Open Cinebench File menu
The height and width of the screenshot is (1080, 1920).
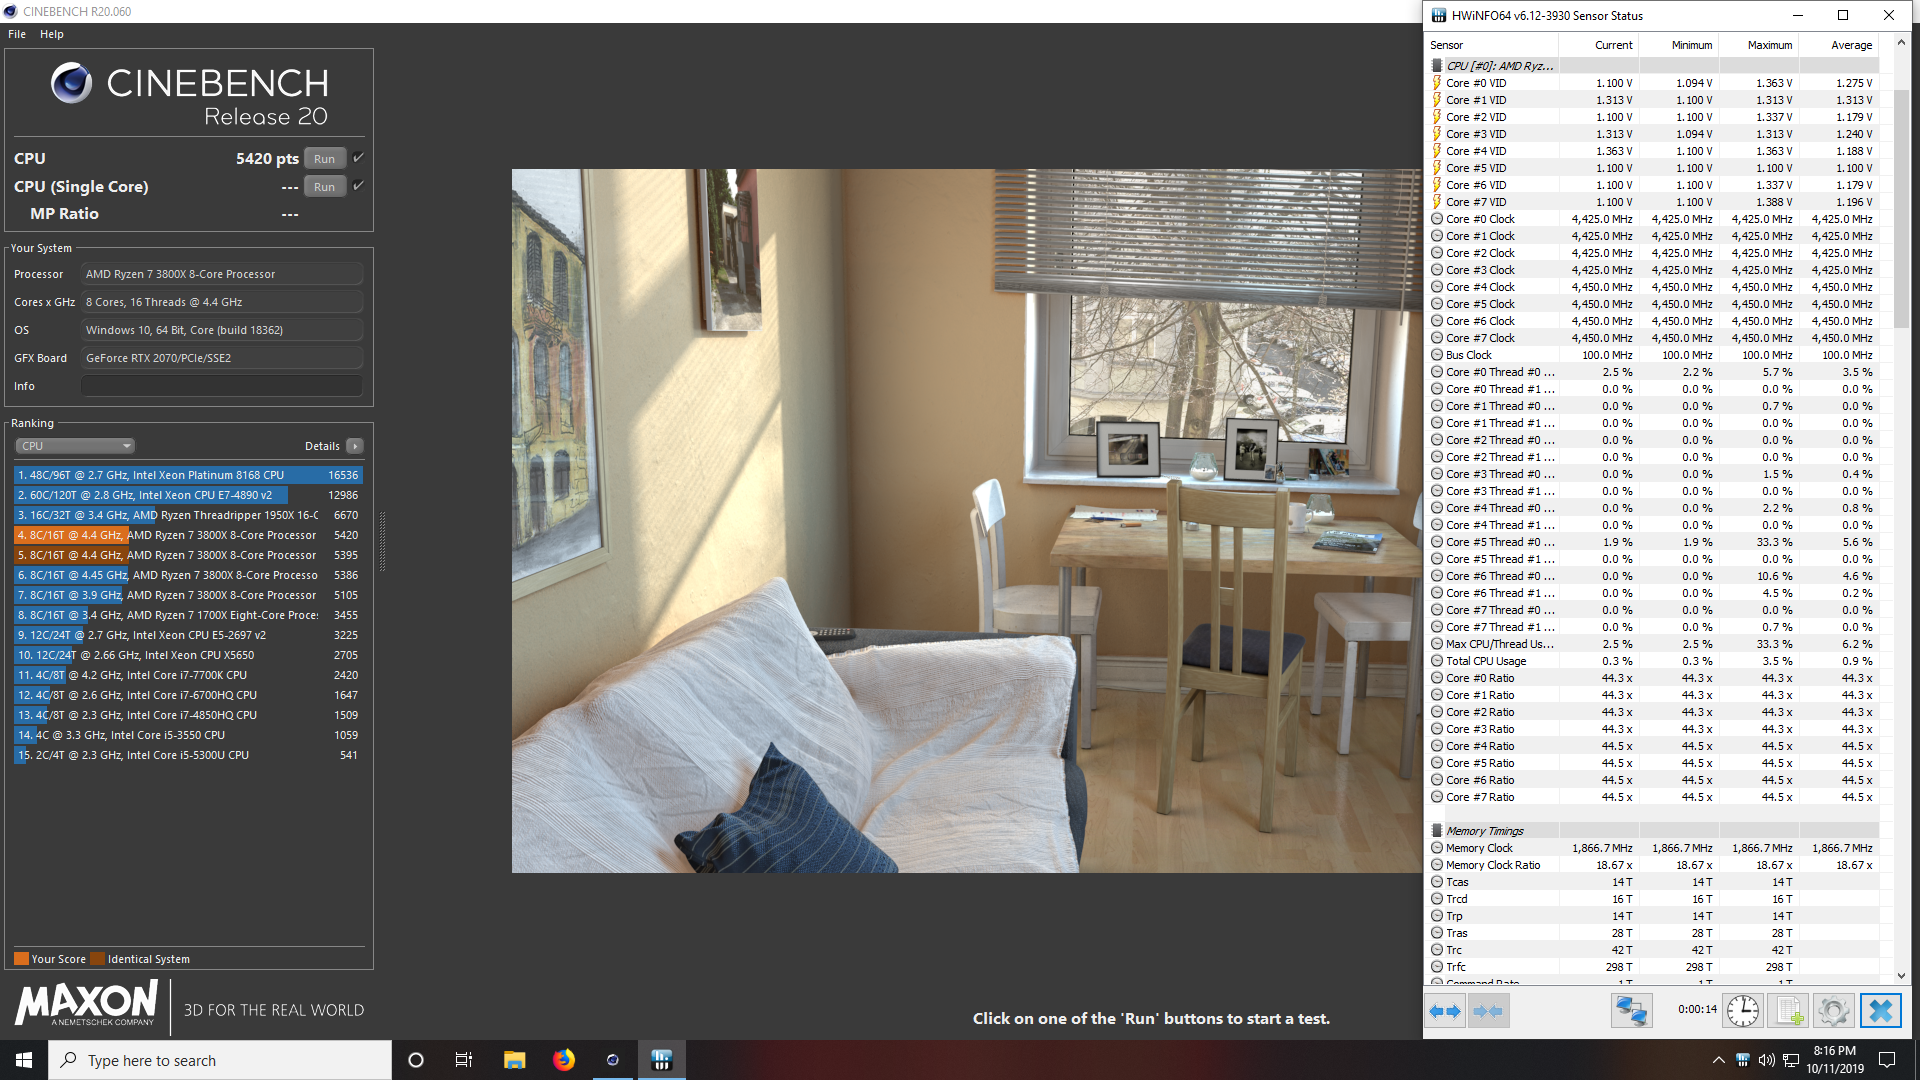click(17, 34)
